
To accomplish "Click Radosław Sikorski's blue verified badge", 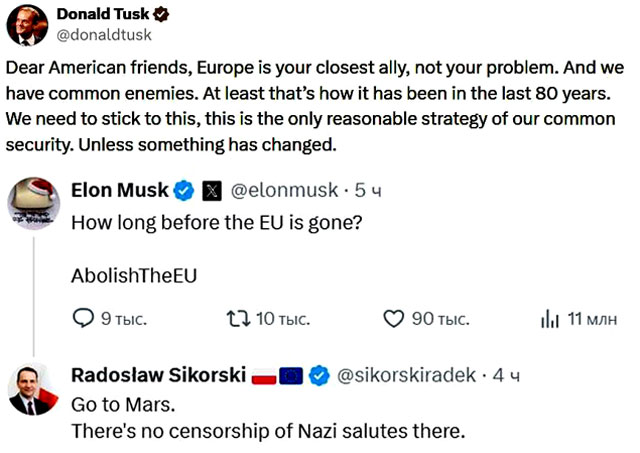I will tap(319, 376).
